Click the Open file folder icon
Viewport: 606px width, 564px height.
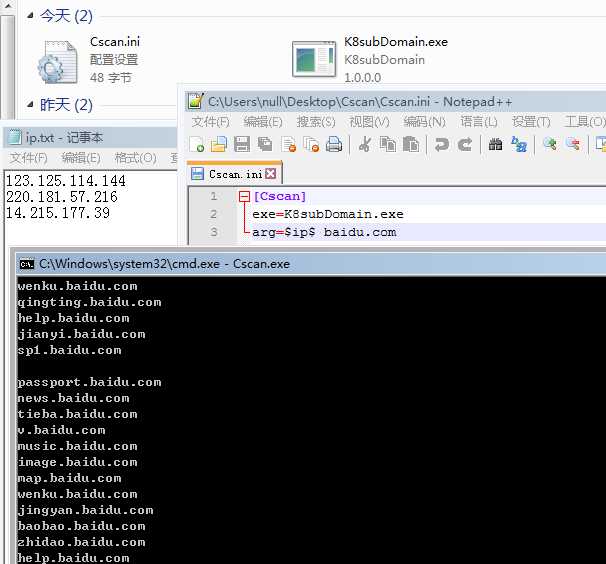pyautogui.click(x=219, y=145)
